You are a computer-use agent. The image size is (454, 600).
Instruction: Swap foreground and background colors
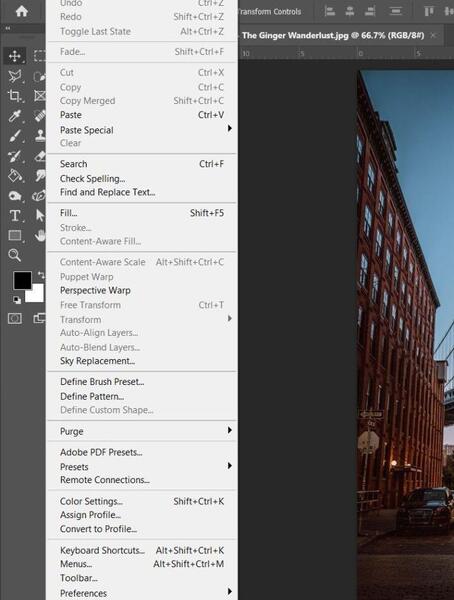click(x=41, y=275)
